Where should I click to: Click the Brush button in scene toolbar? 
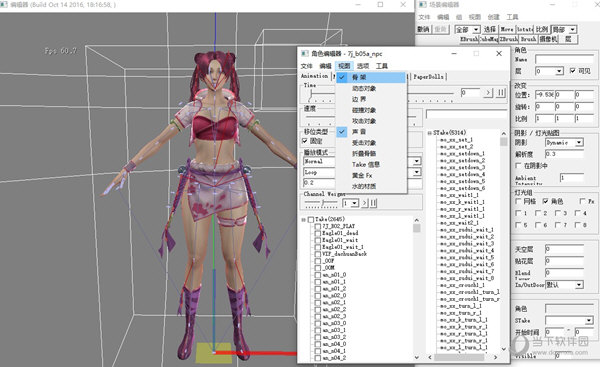coord(528,39)
